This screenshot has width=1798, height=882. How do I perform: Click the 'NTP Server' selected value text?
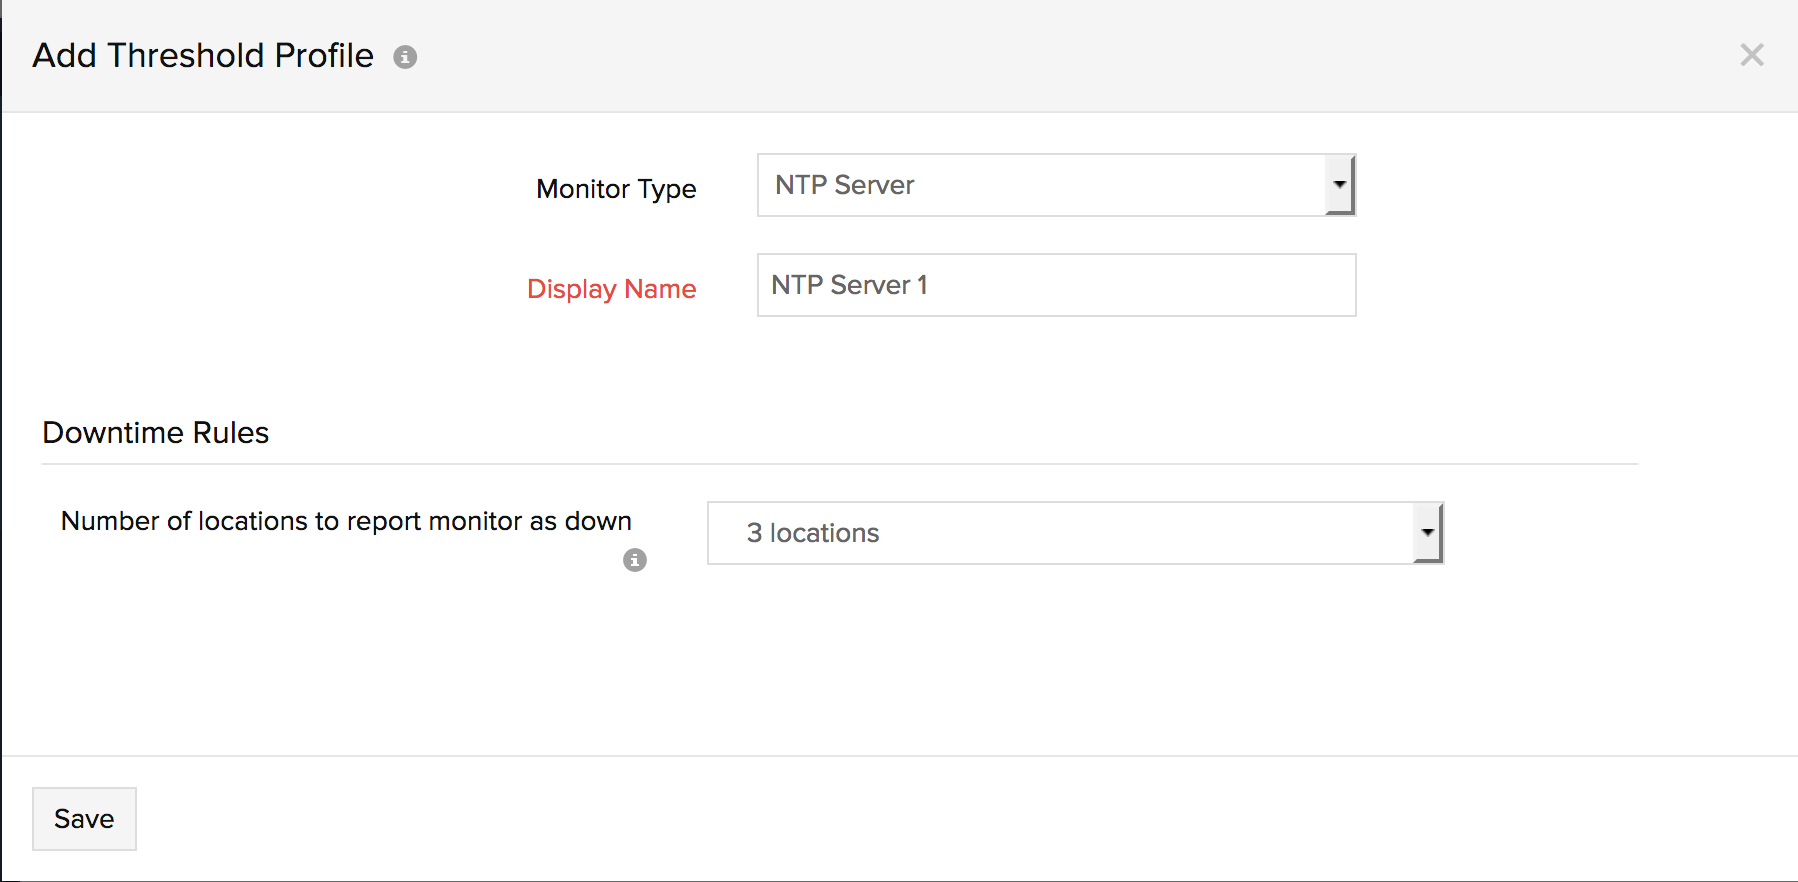click(844, 185)
